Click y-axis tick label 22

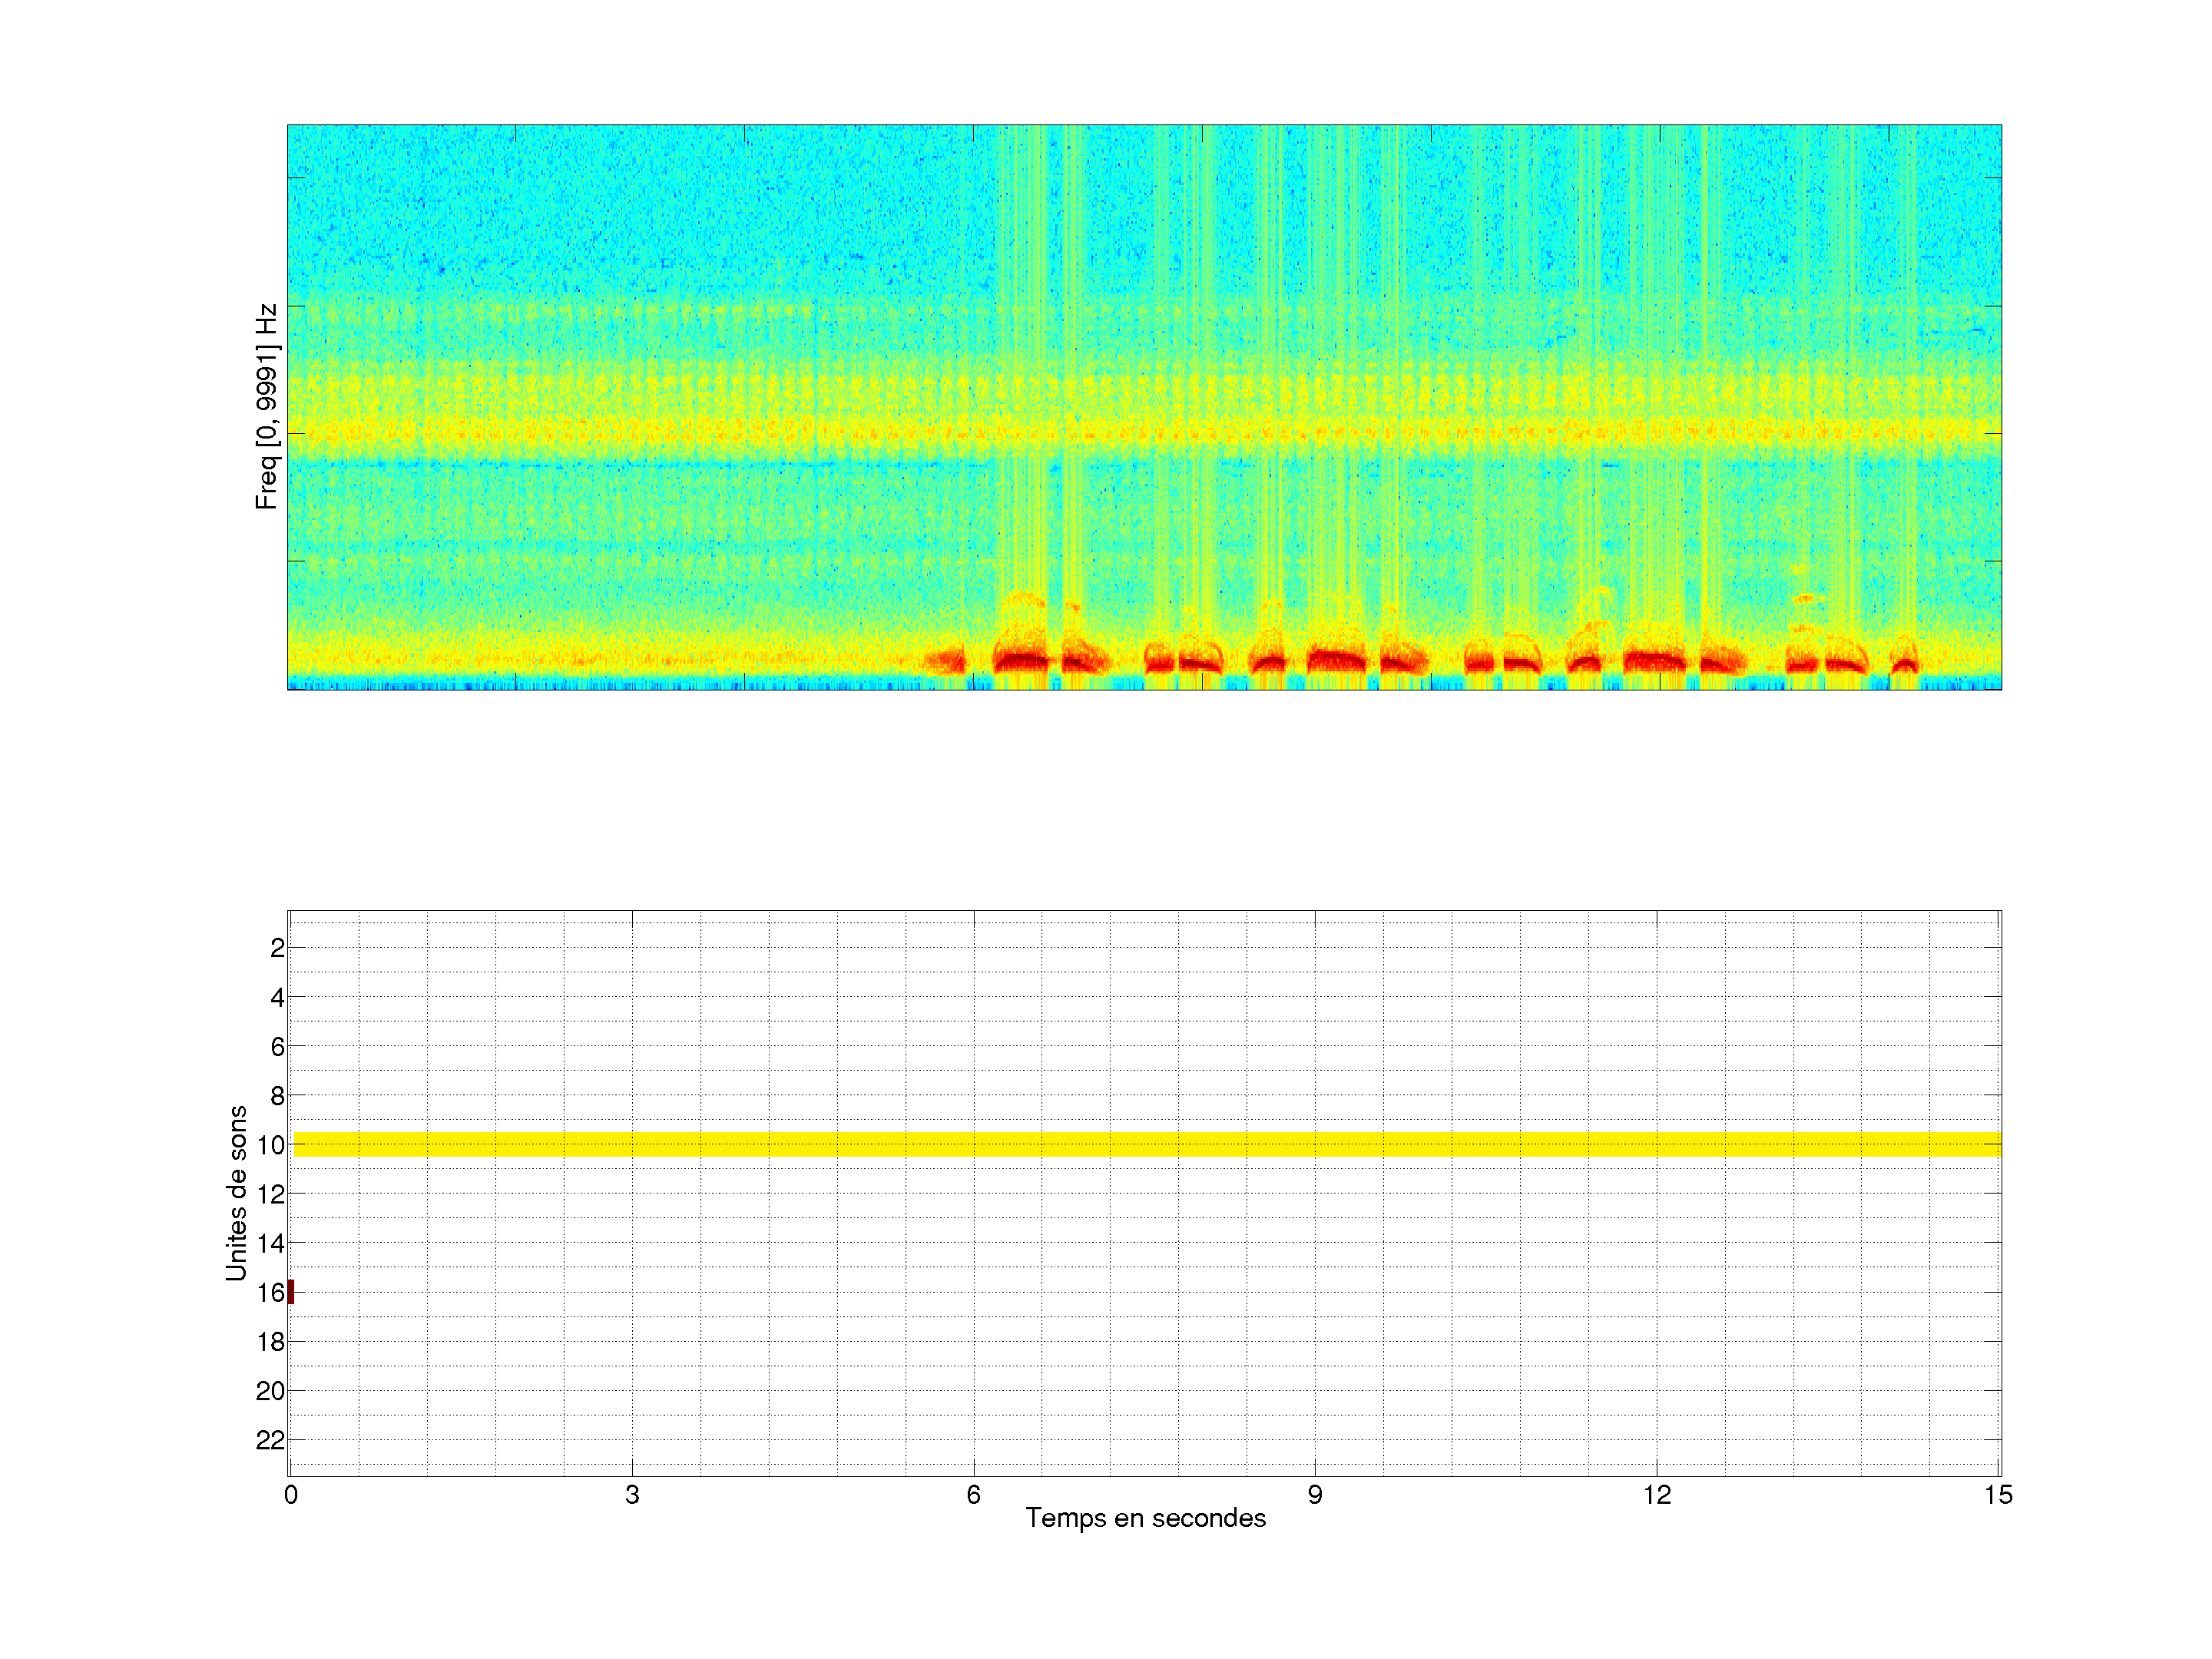[x=270, y=1440]
